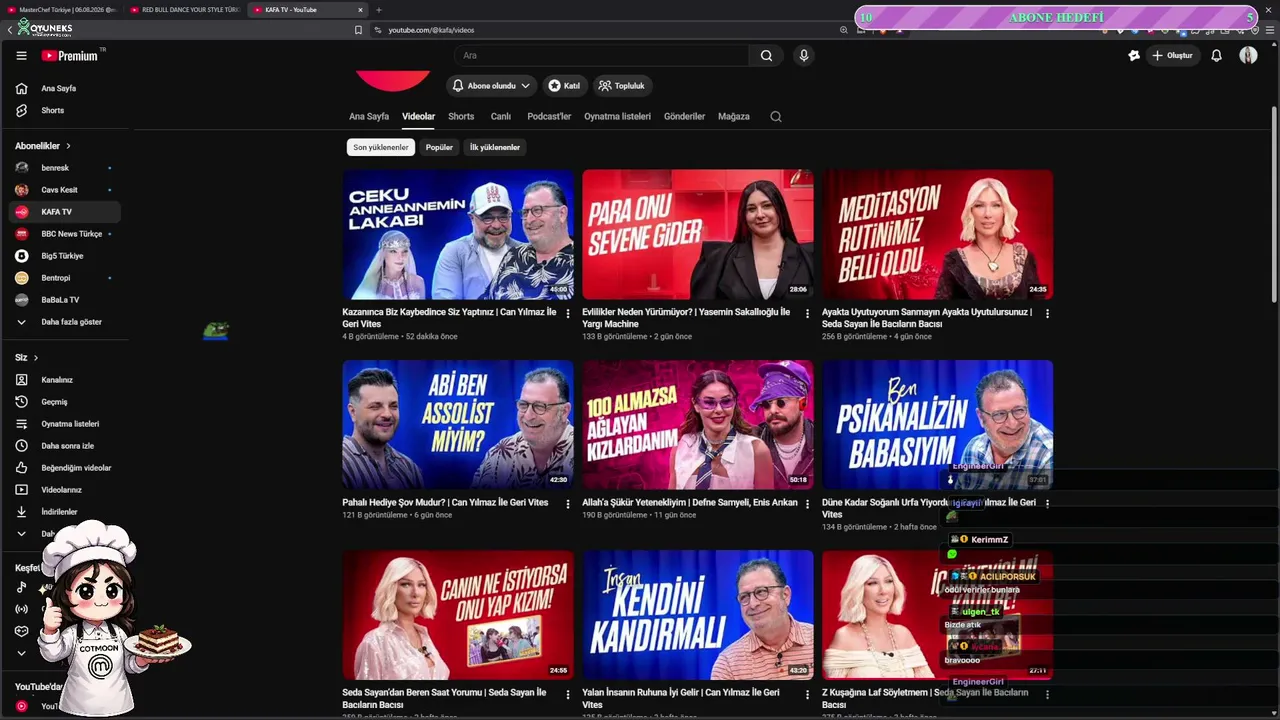Image resolution: width=1280 pixels, height=720 pixels.
Task: Open the Mağaza tab
Action: 733,117
